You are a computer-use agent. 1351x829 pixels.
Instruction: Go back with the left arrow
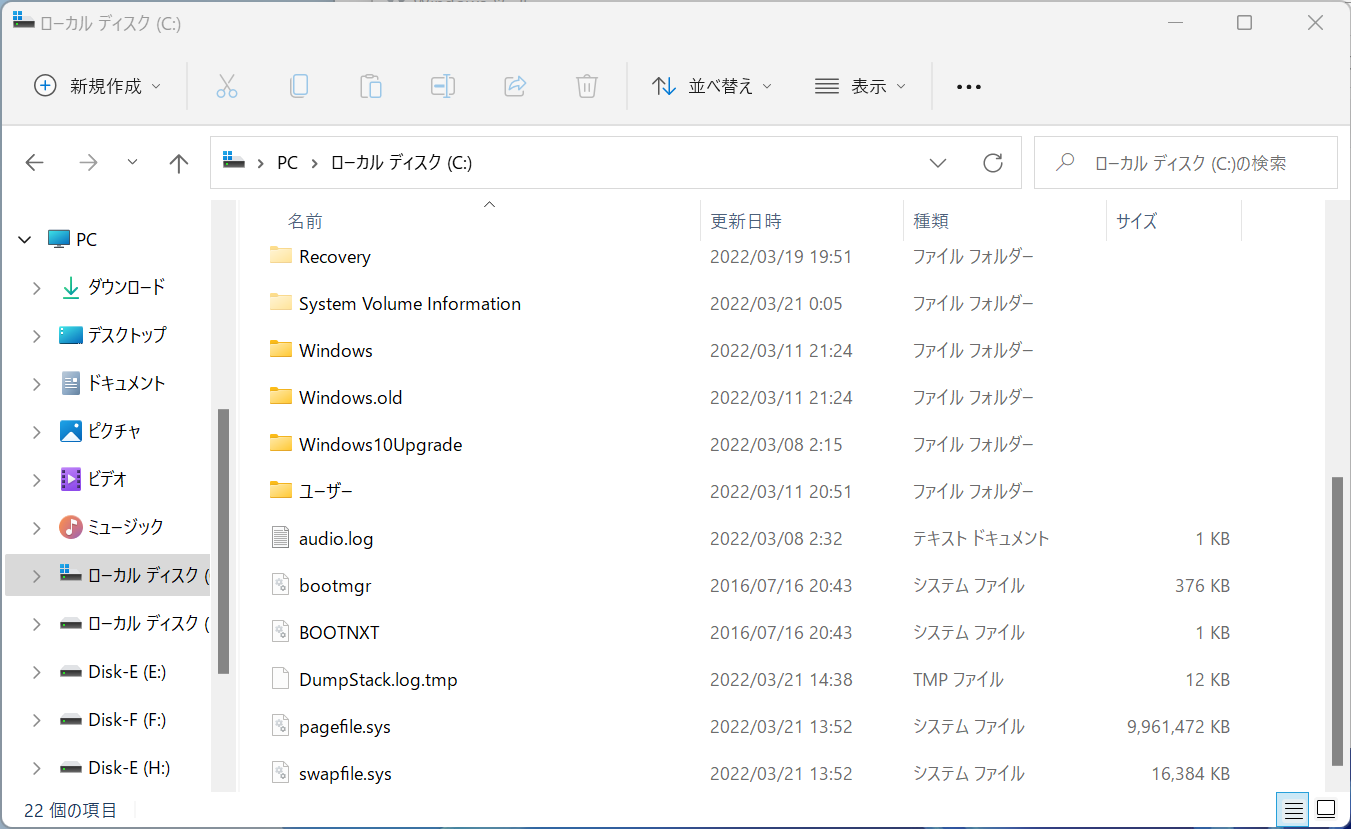[x=35, y=163]
